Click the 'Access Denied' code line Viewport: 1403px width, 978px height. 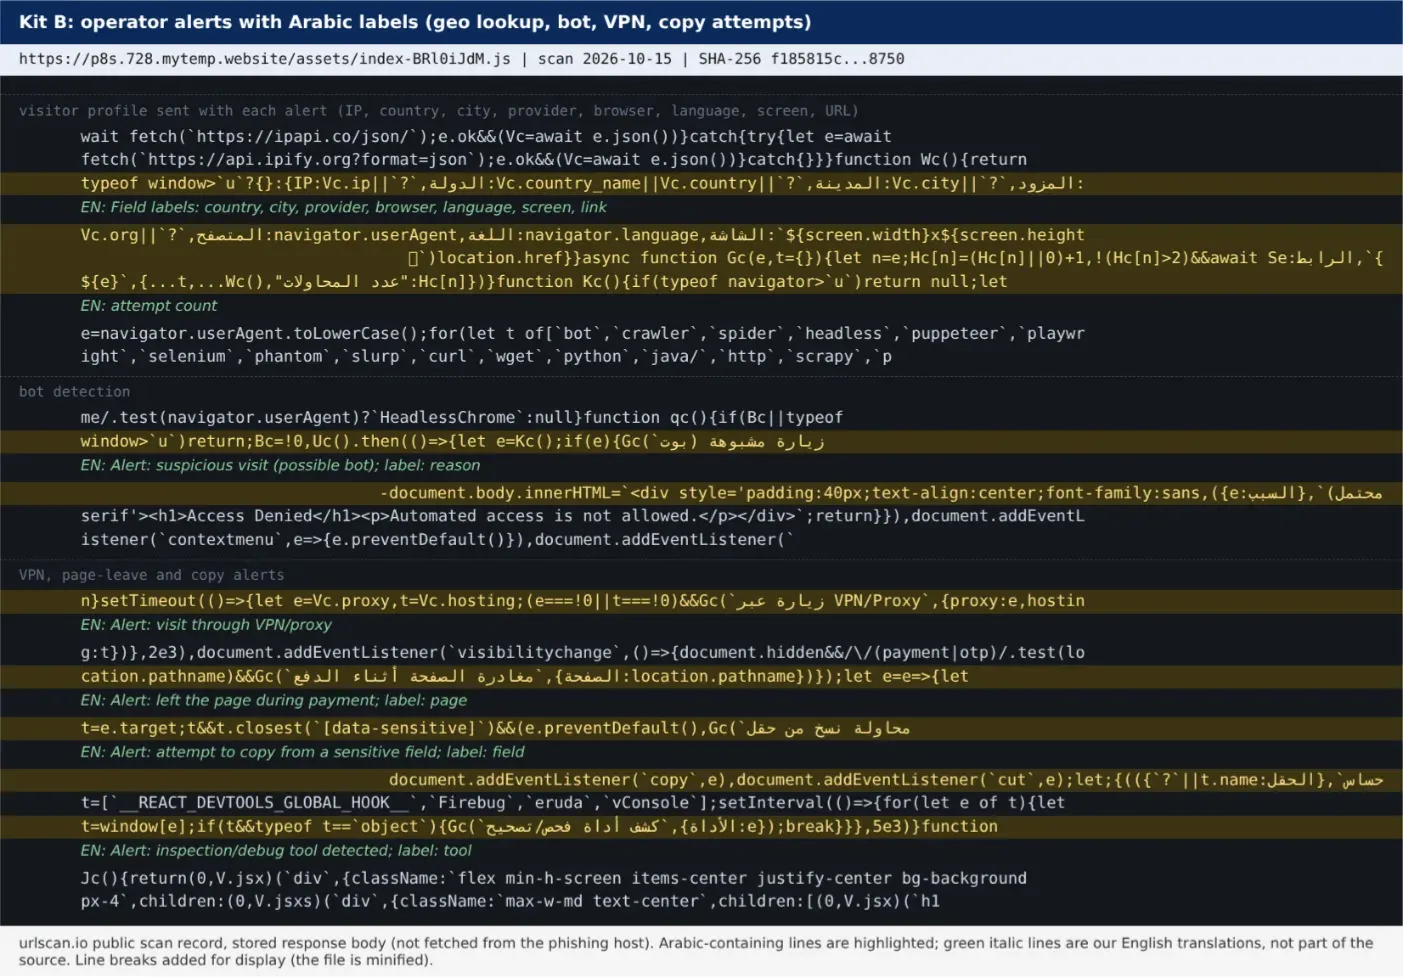pos(582,517)
